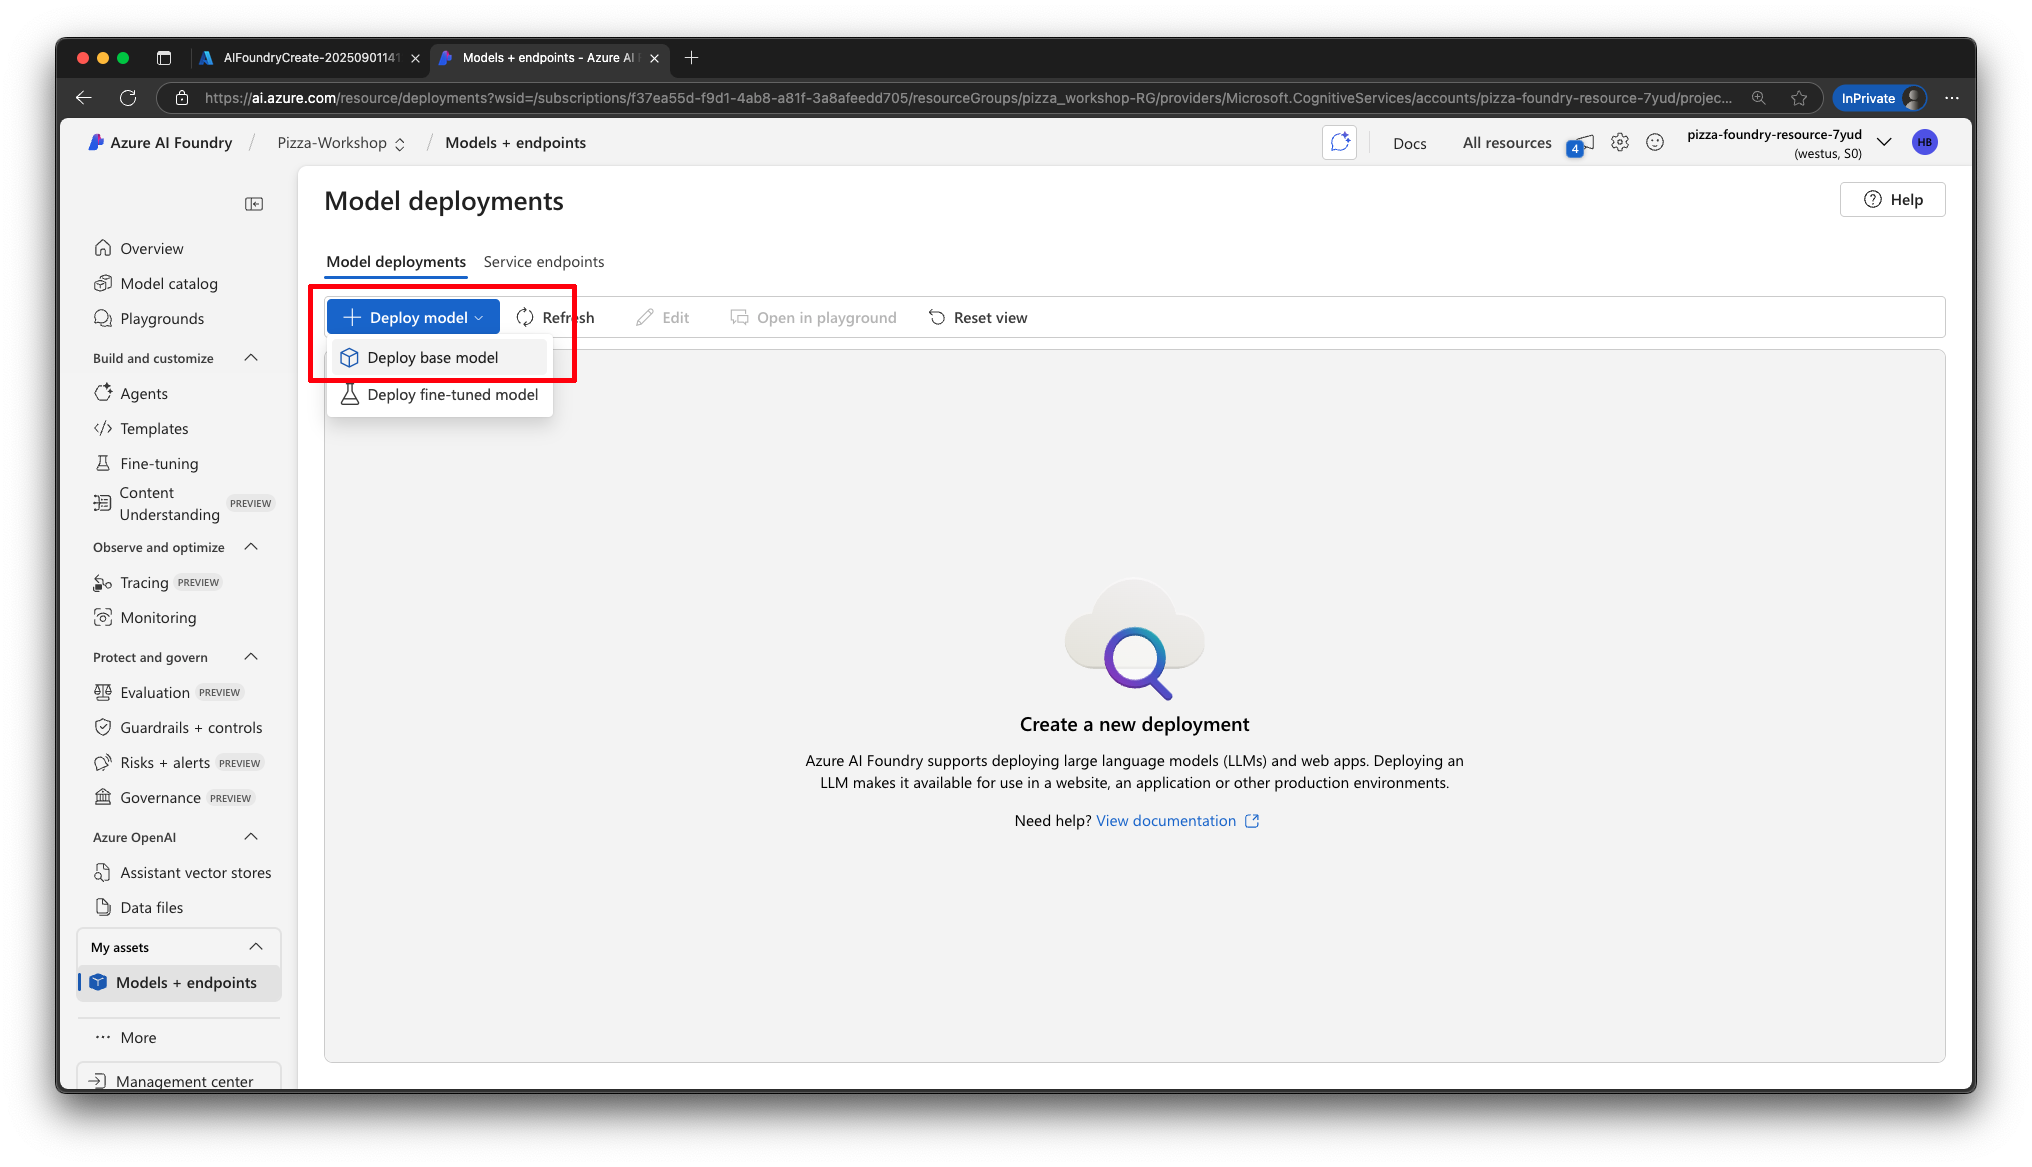Switch to the Service endpoints tab
2032x1167 pixels.
point(543,262)
